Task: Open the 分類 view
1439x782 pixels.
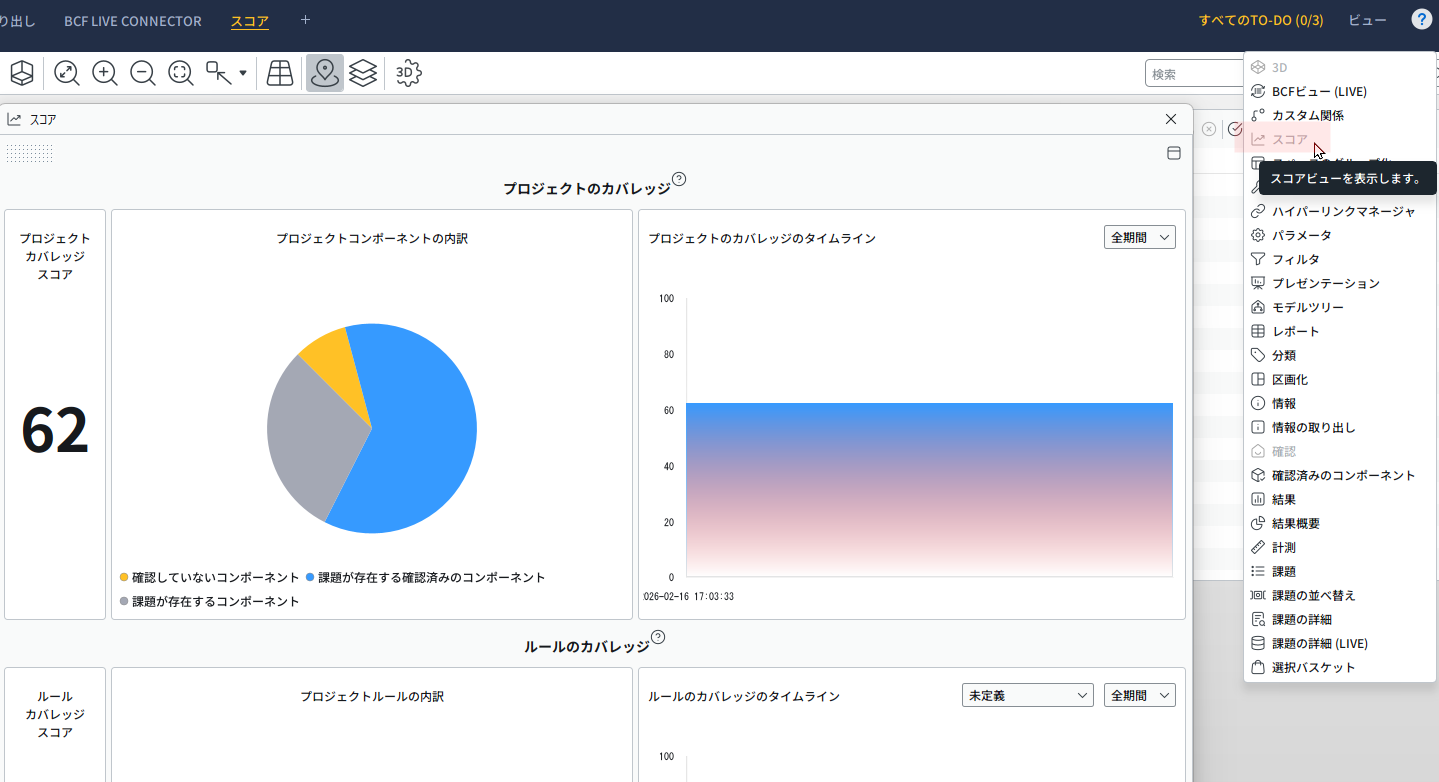Action: [1340, 355]
